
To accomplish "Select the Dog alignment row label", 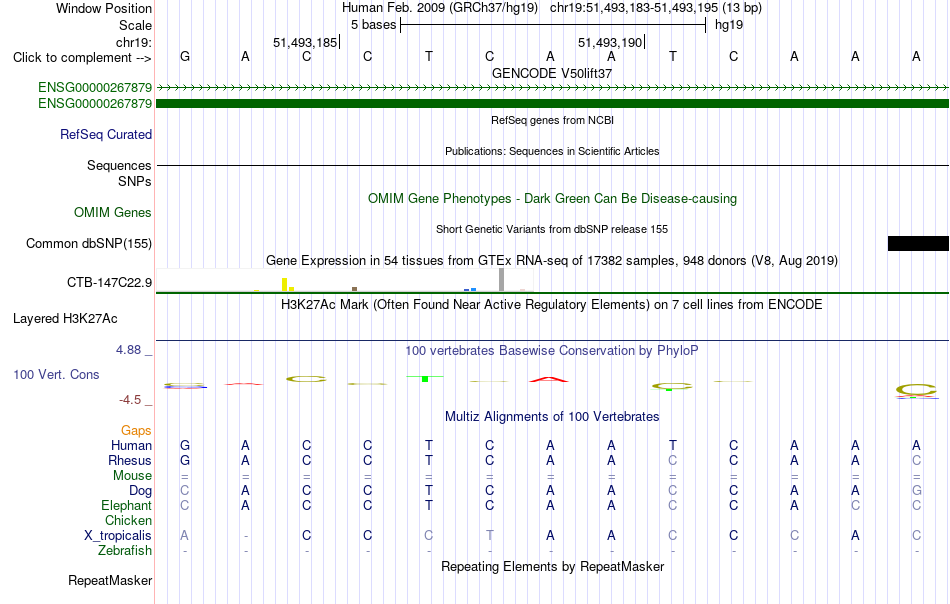I will click(x=140, y=491).
